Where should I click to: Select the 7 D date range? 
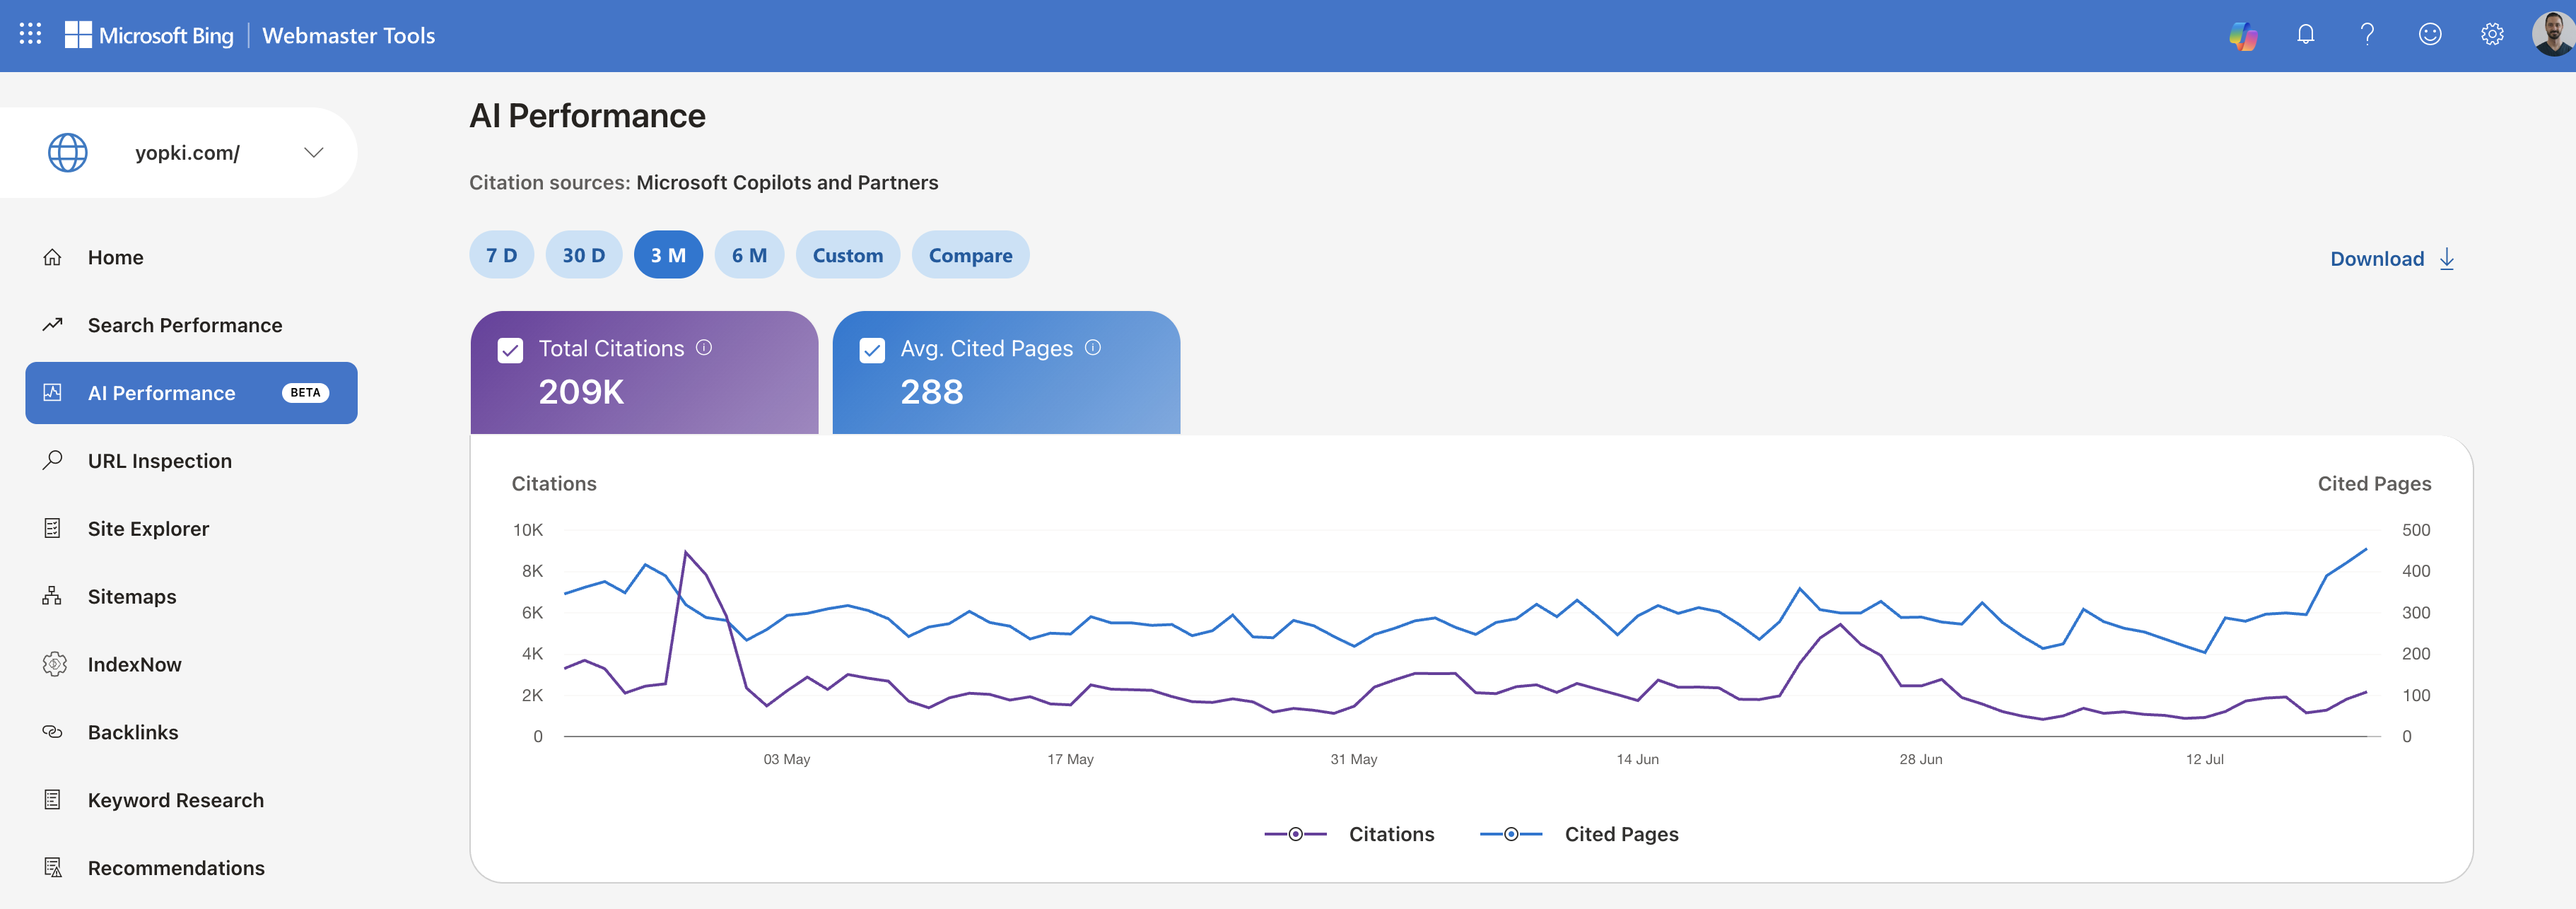502,255
